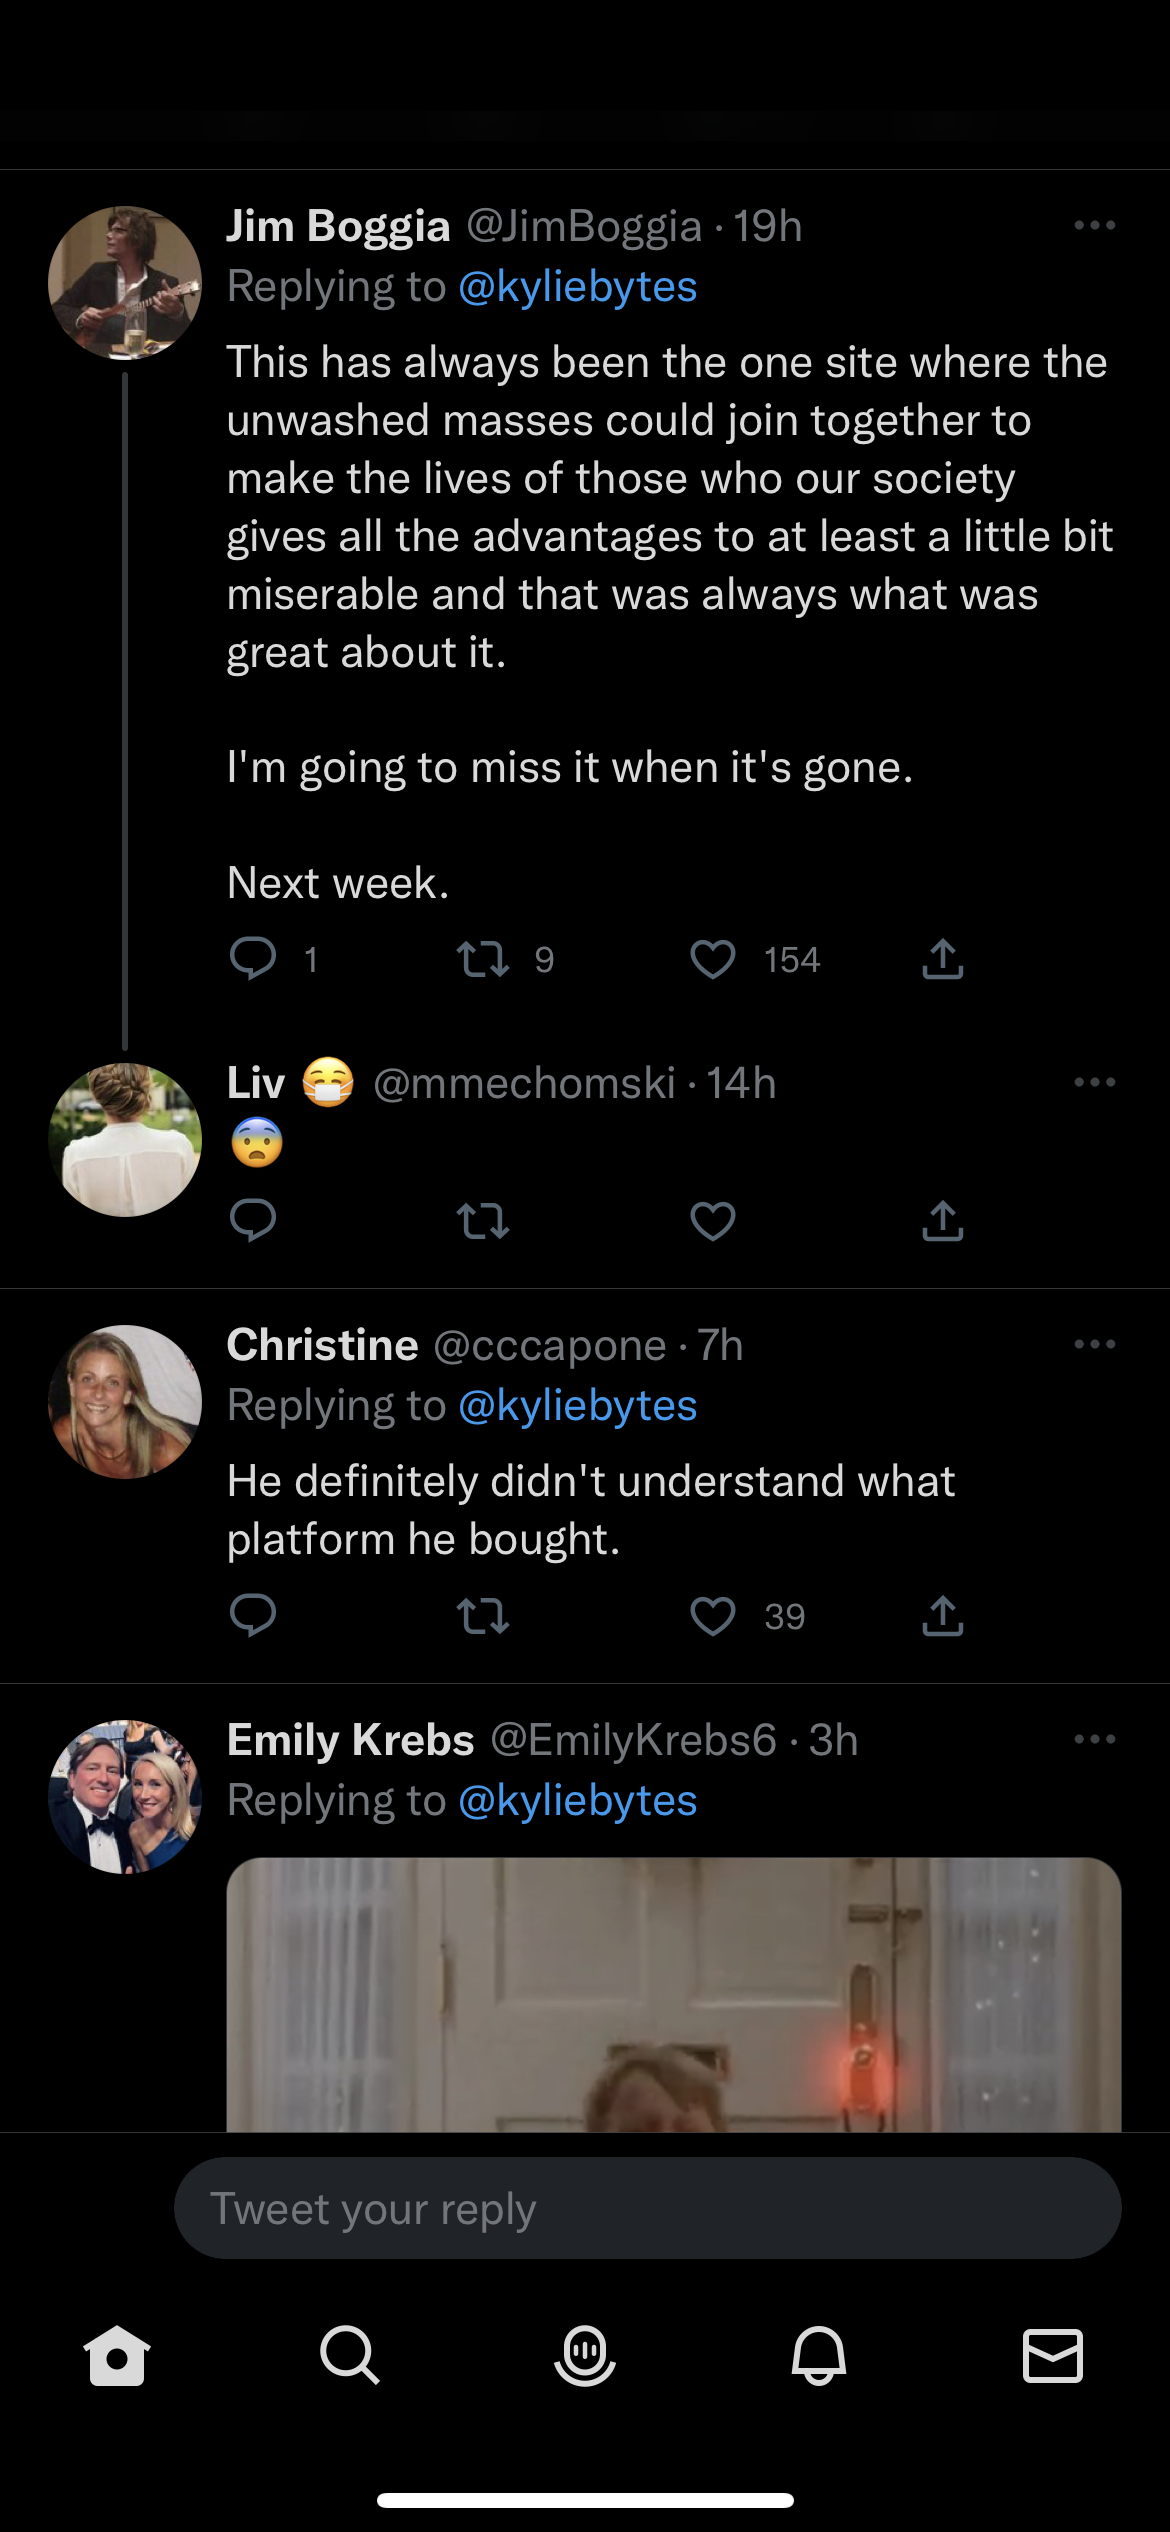Expand options menu on Emily Krebs's tweet
The image size is (1170, 2532).
click(x=1094, y=1740)
